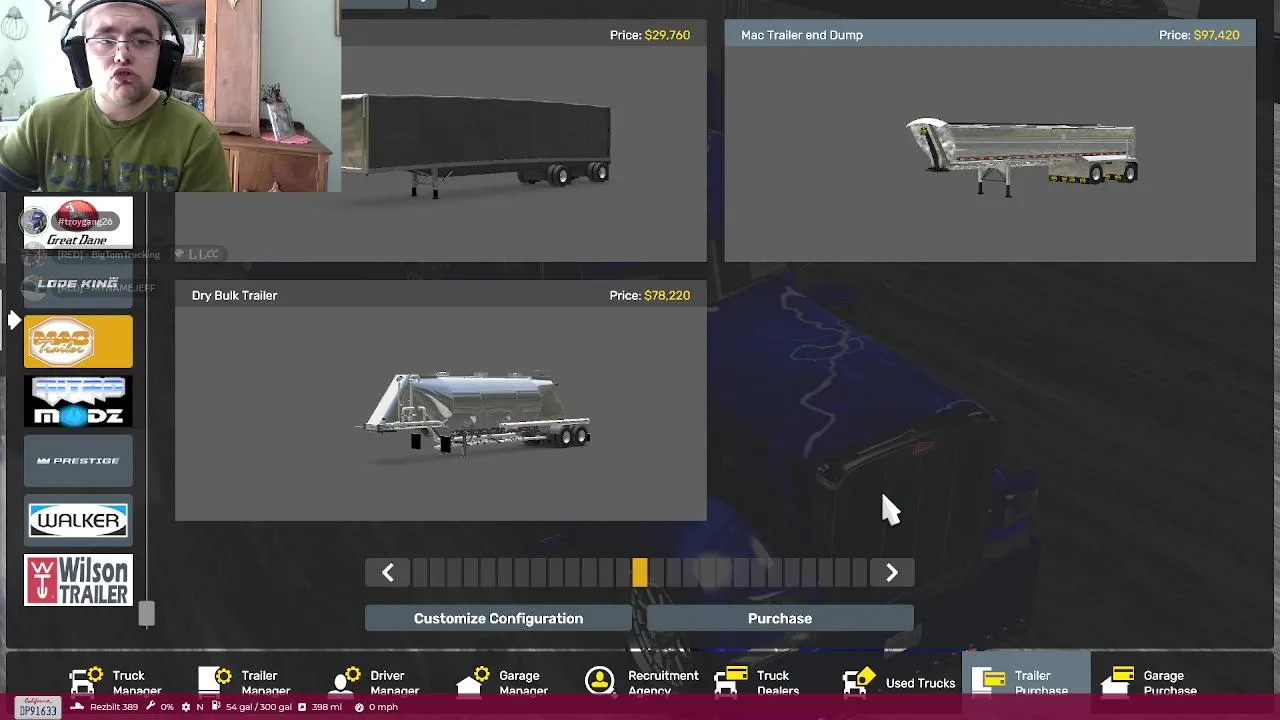Choose the Walker brand logo
This screenshot has height=720, width=1280.
coord(78,520)
